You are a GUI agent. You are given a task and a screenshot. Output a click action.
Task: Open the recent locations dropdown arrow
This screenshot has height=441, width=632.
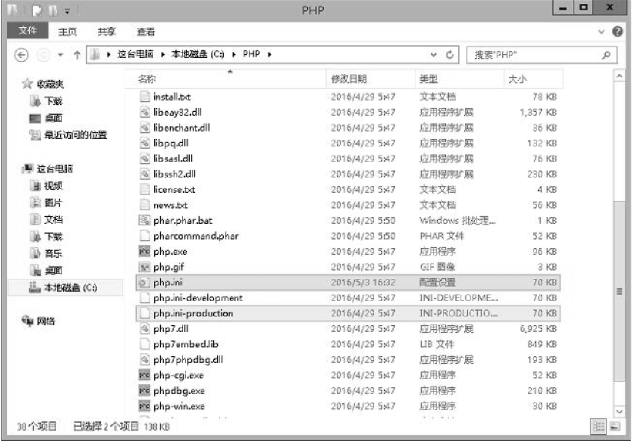[60, 55]
